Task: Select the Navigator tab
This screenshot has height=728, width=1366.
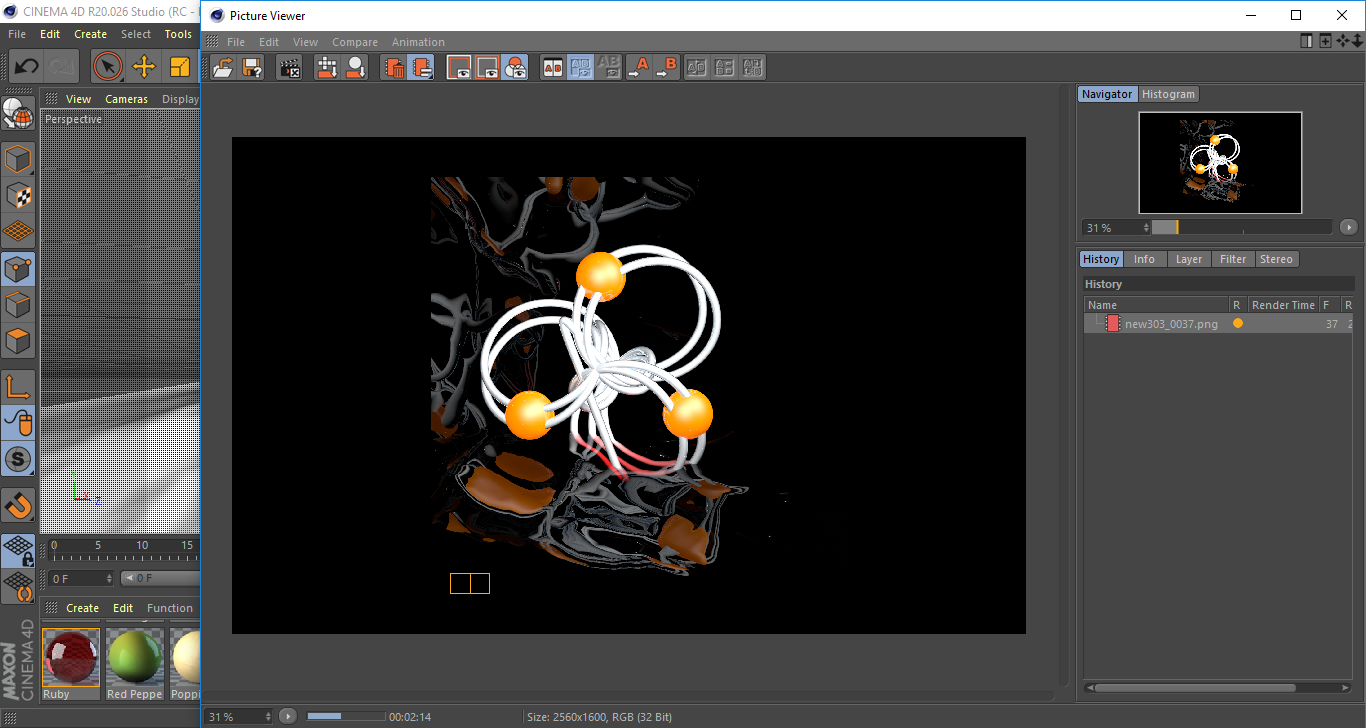Action: pos(1107,94)
